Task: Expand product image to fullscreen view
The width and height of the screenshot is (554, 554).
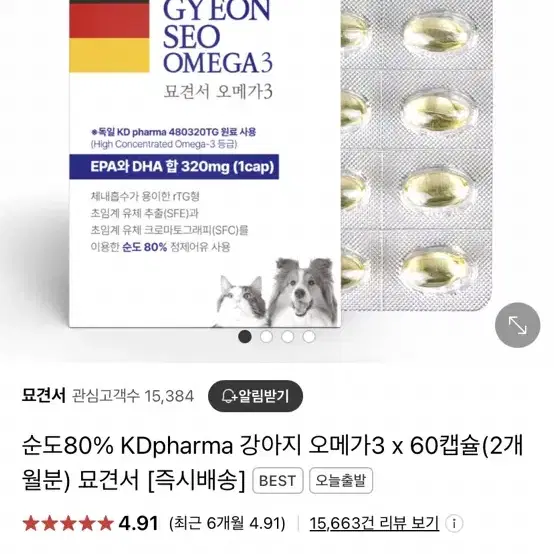Action: 517,325
